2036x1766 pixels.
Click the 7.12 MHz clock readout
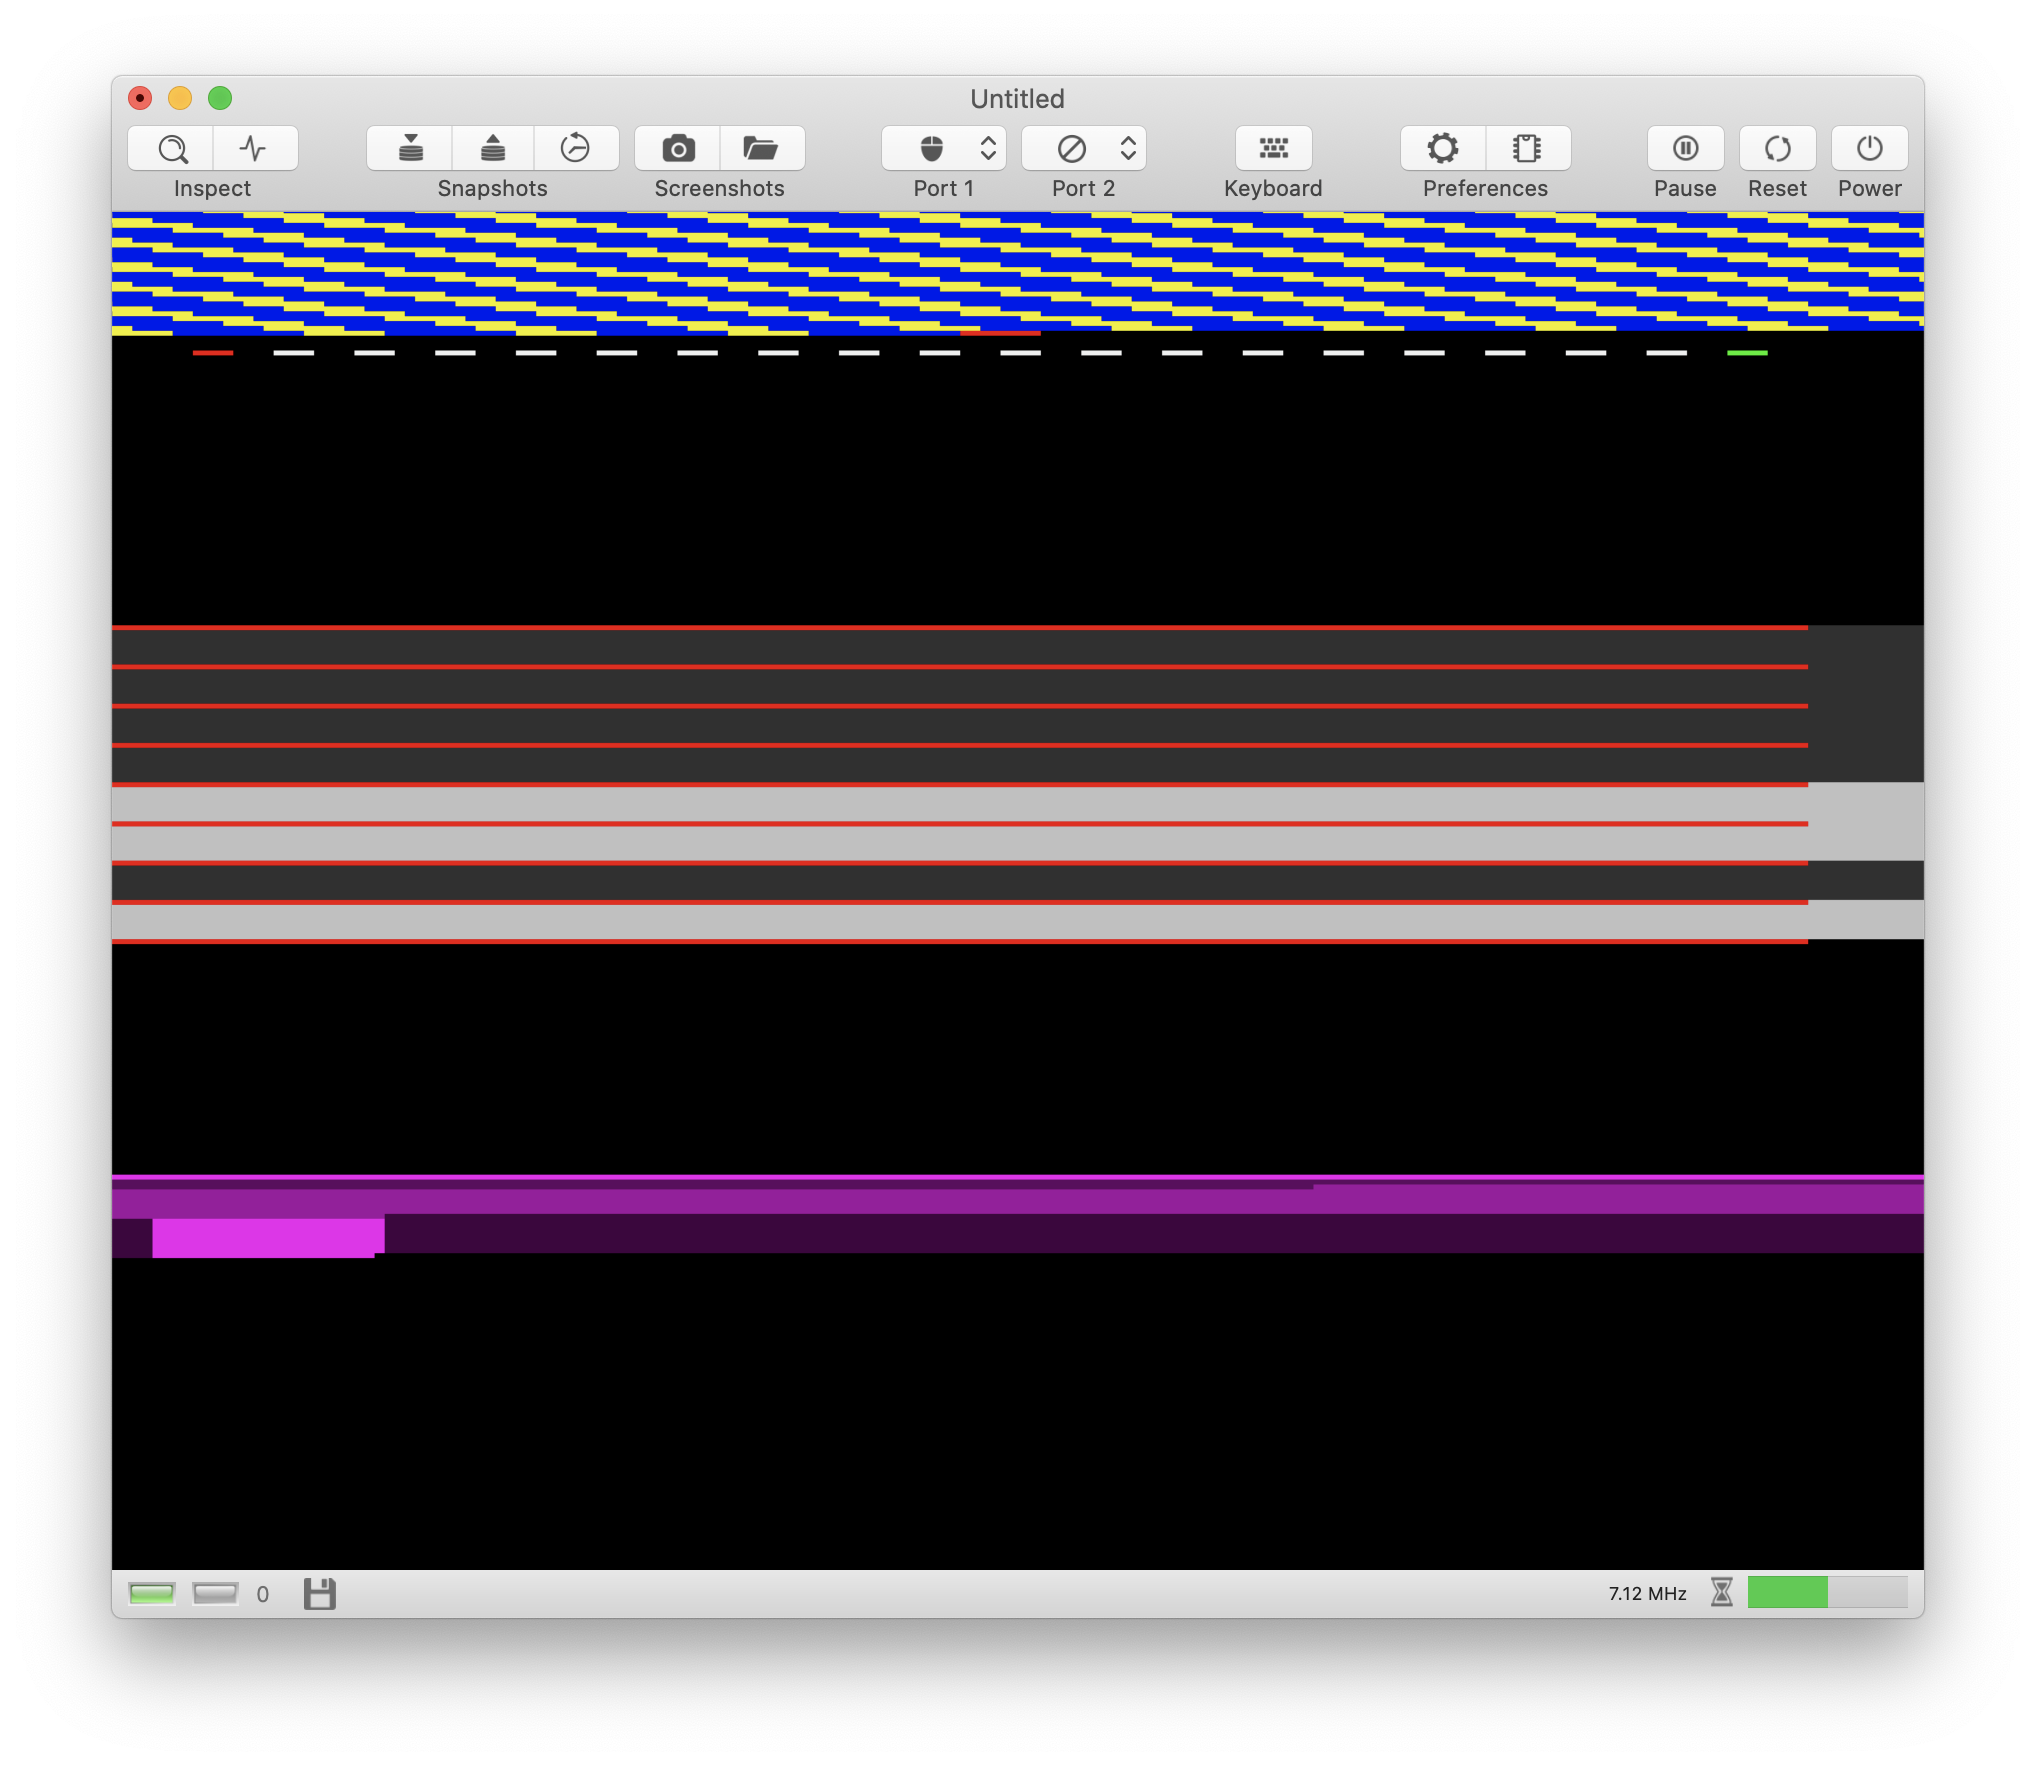tap(1647, 1593)
